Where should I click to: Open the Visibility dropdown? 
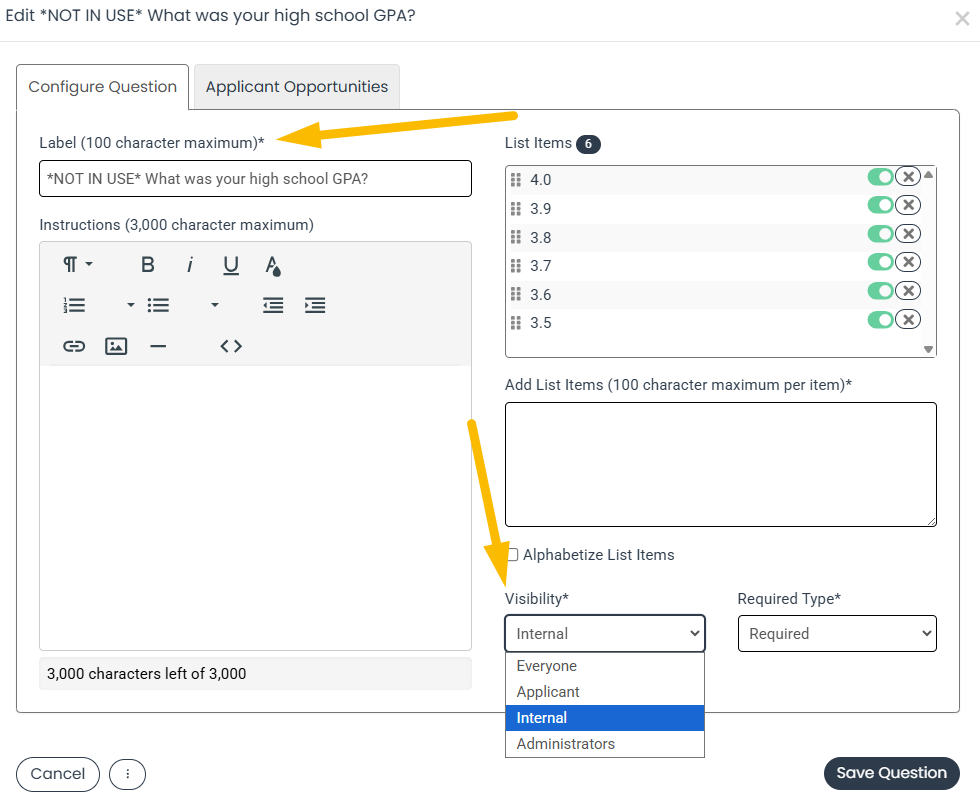pos(605,633)
